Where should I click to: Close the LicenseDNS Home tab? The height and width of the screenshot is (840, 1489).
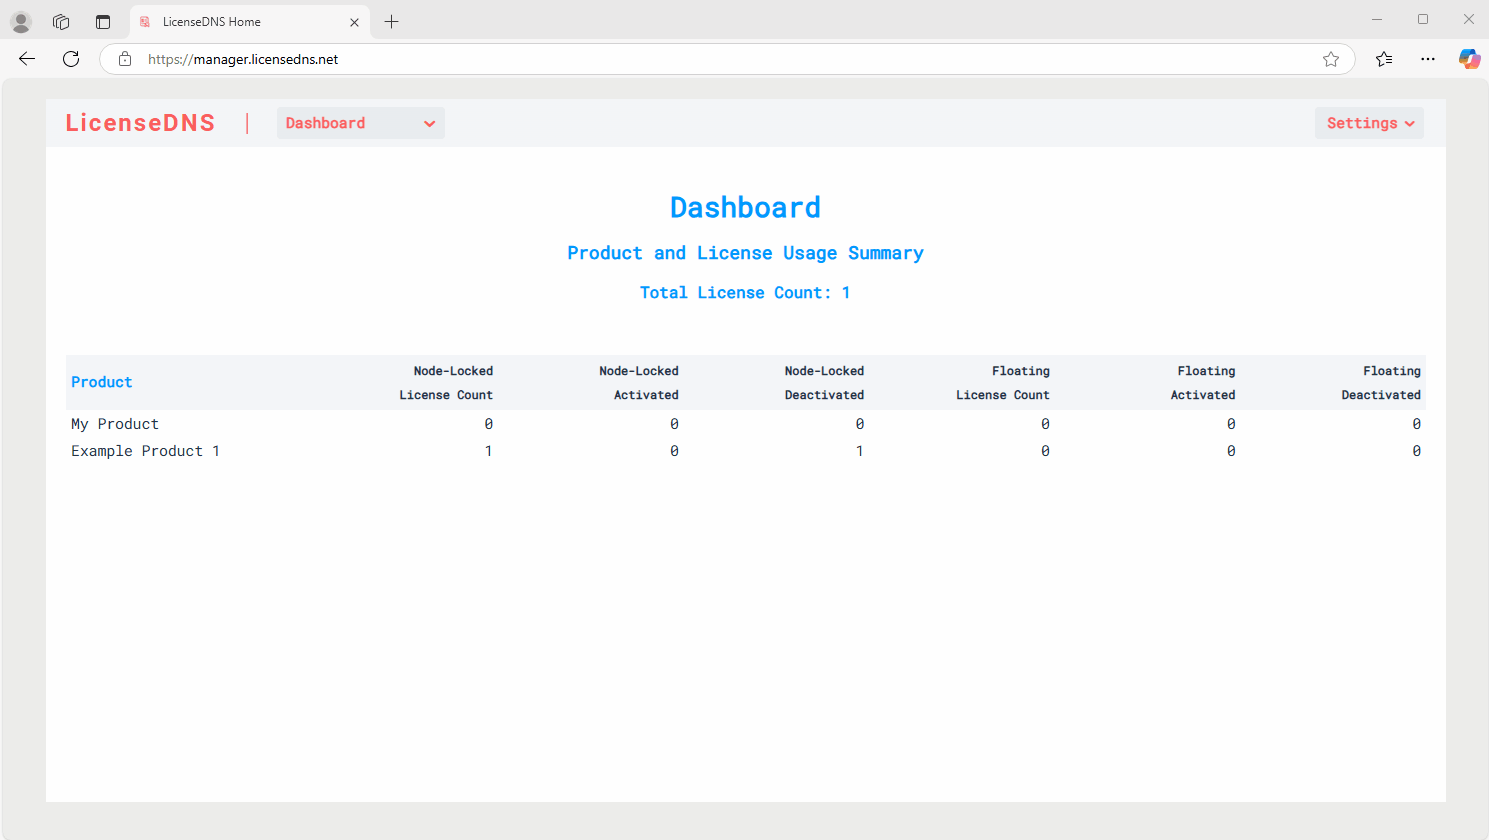354,22
